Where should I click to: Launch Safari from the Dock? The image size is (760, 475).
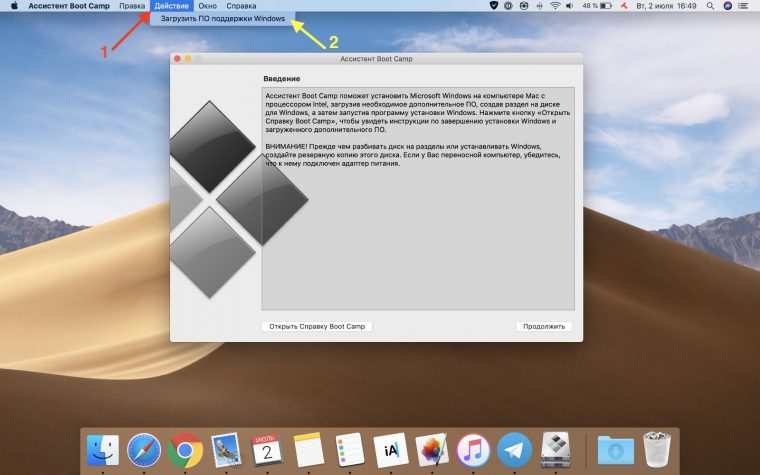click(144, 450)
